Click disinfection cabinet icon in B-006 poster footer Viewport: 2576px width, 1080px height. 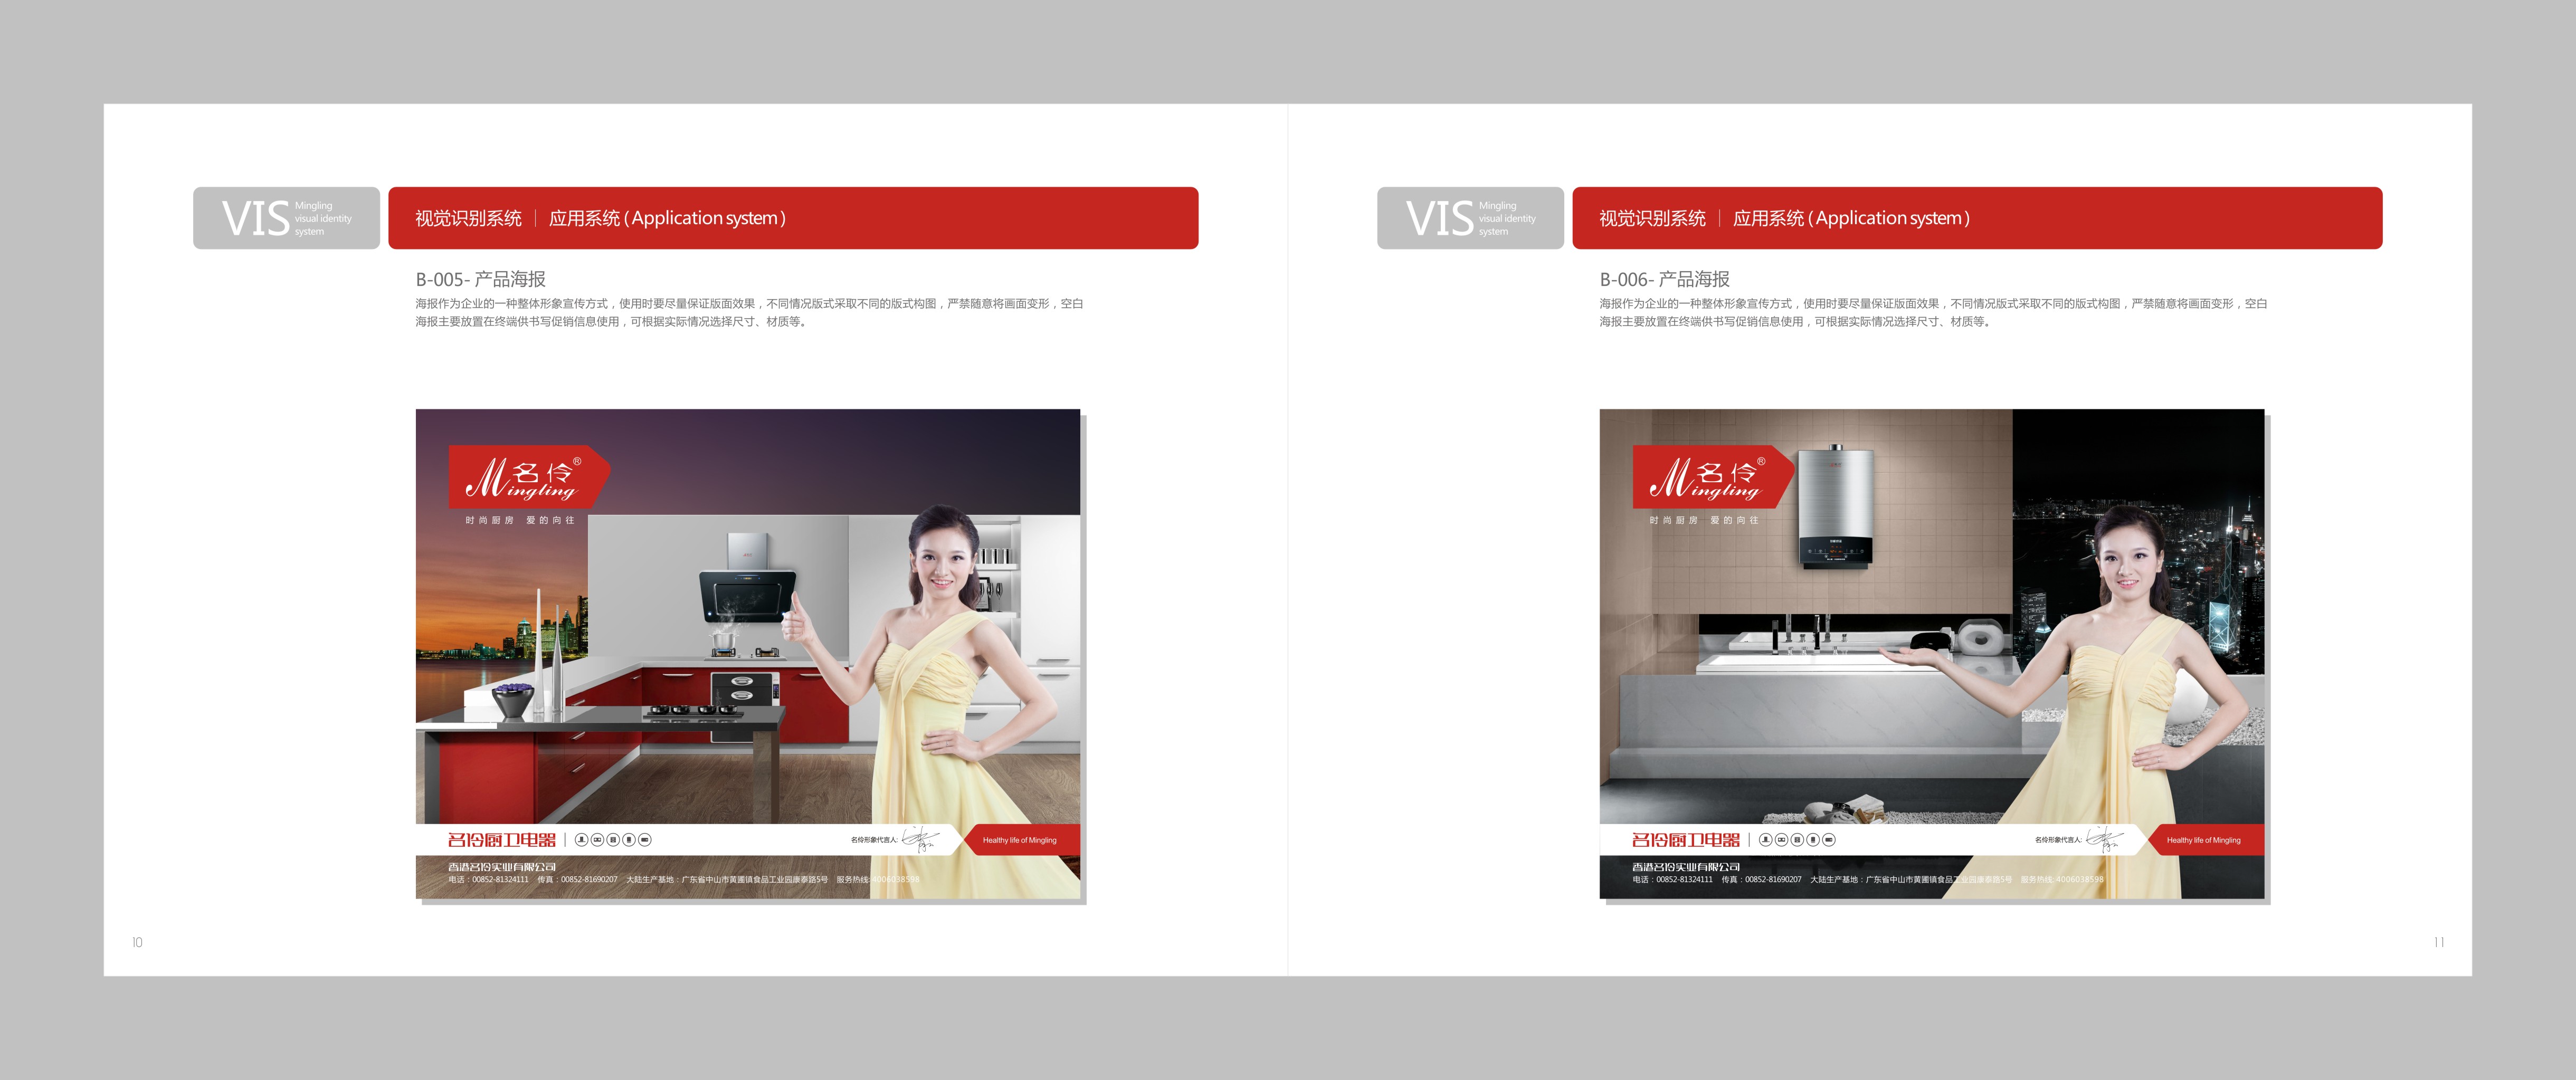tap(1797, 840)
